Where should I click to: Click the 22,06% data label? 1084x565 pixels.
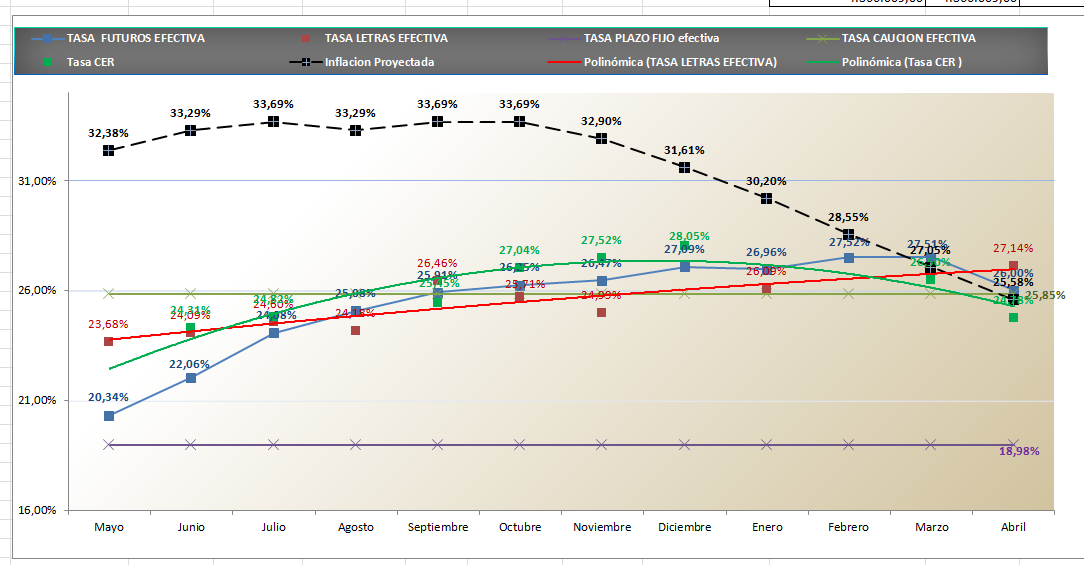point(189,364)
